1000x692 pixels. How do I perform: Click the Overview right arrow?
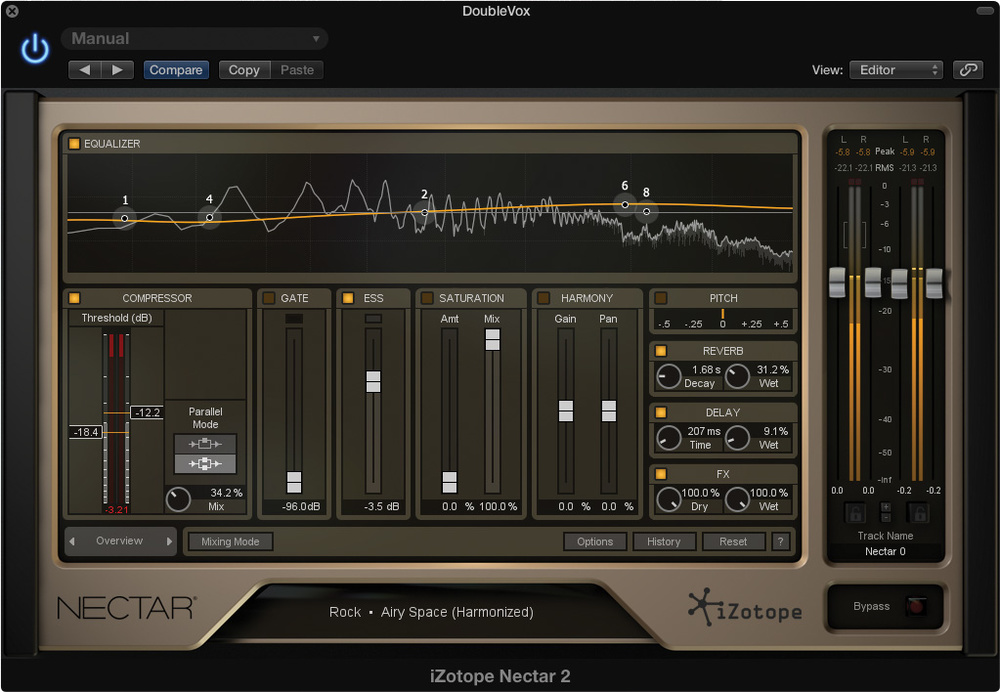coord(169,541)
